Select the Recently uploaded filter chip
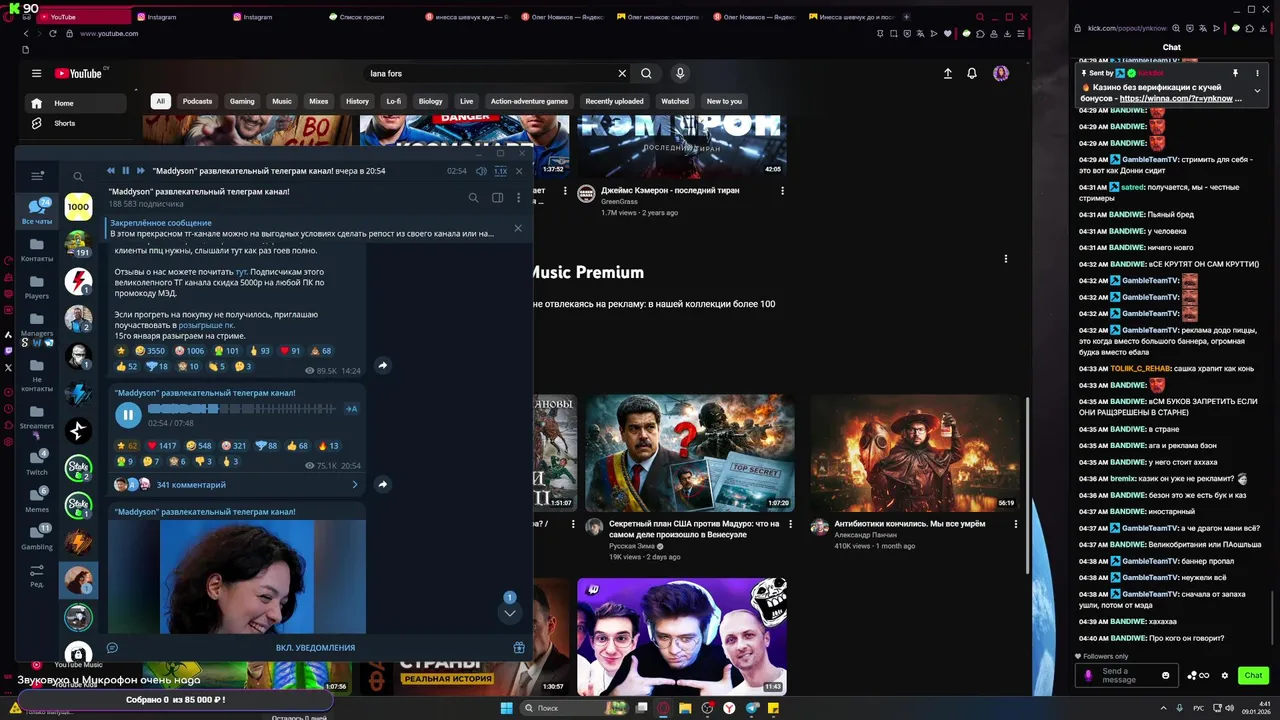 (614, 101)
